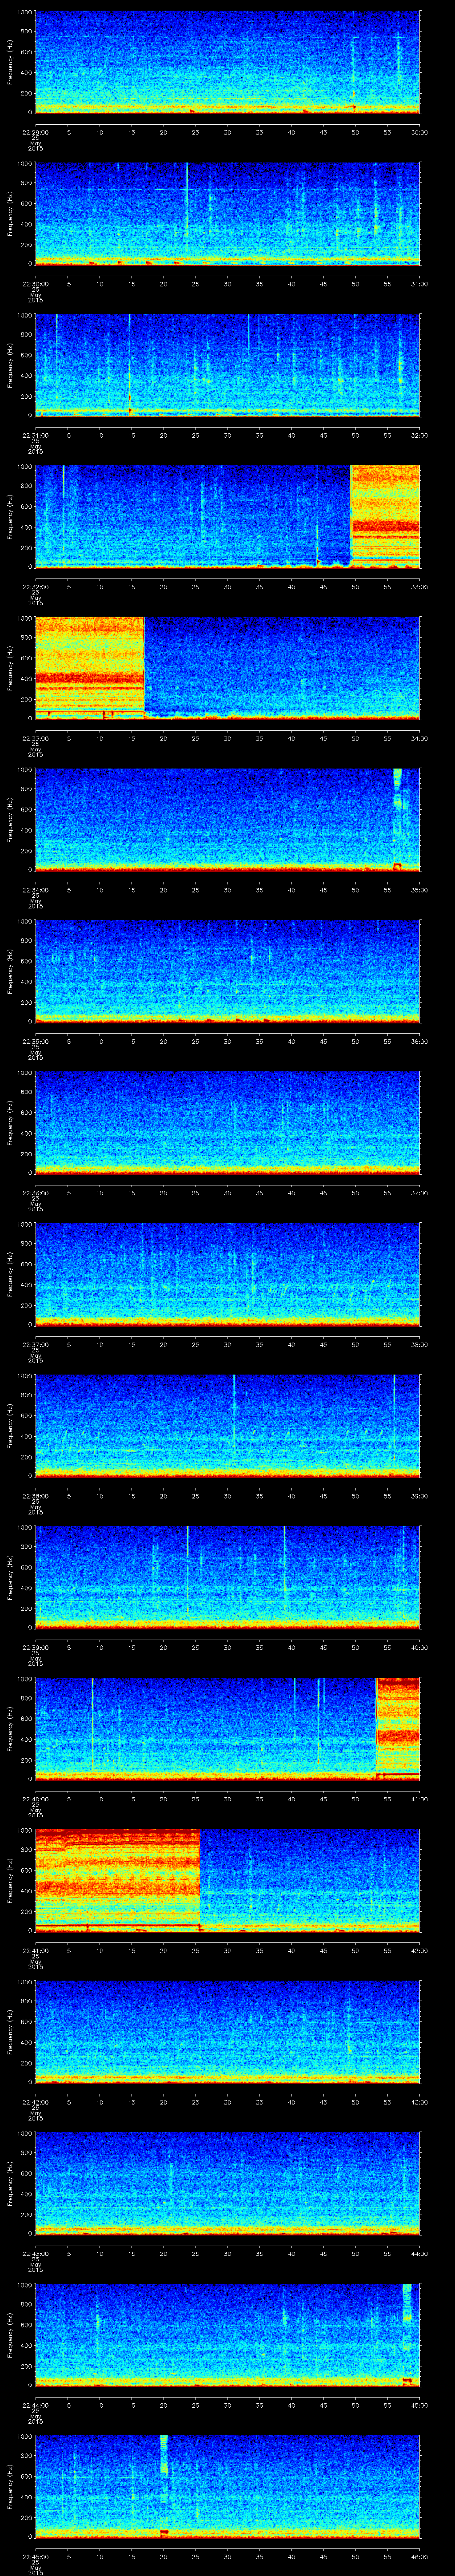This screenshot has height=2576, width=455.
Task: Click the 41:00 end time label
Action: pyautogui.click(x=420, y=1799)
